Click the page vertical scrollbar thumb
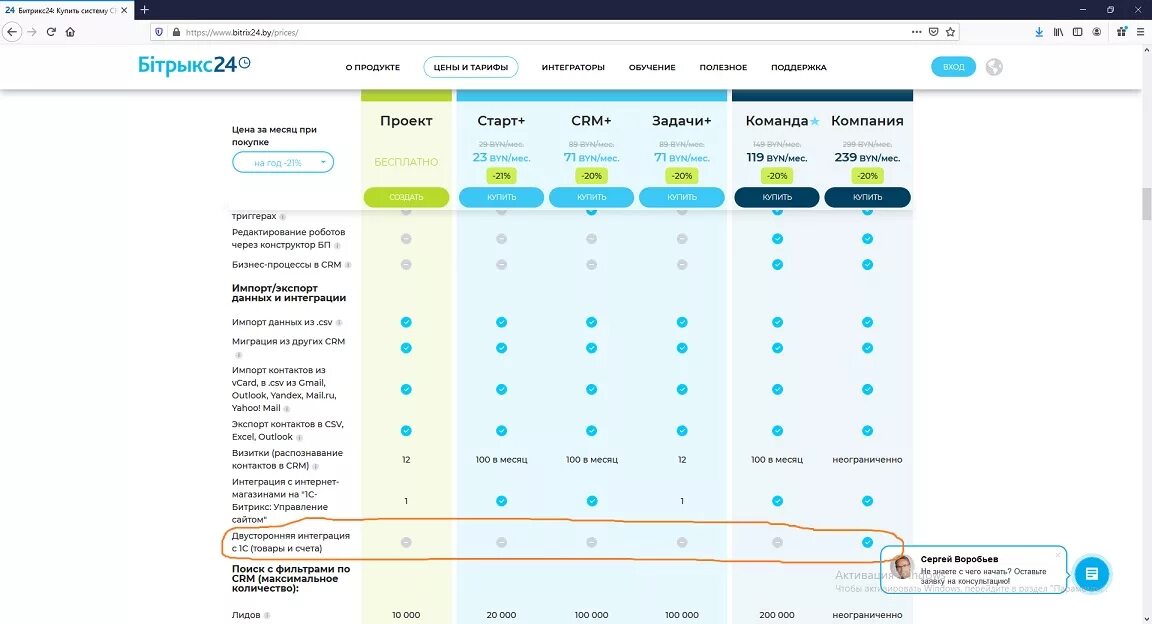 1146,204
